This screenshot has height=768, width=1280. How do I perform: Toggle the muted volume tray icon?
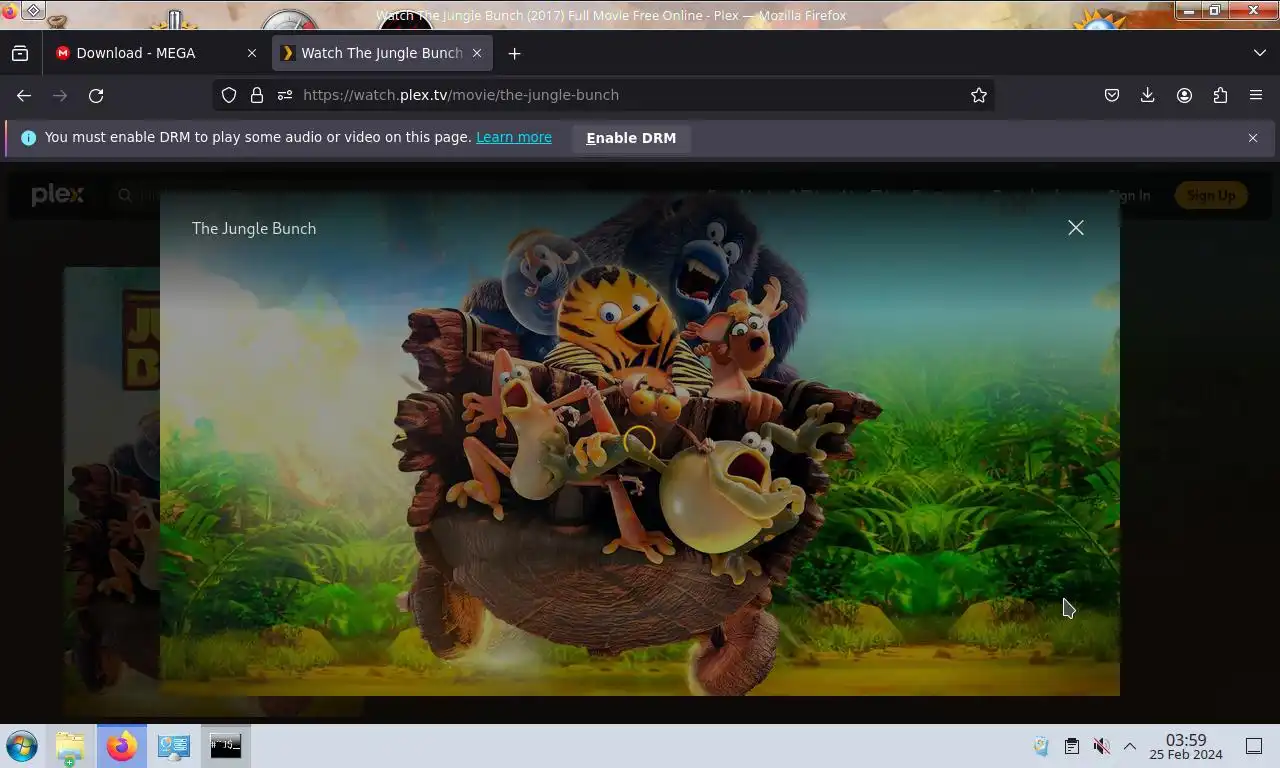pos(1101,746)
